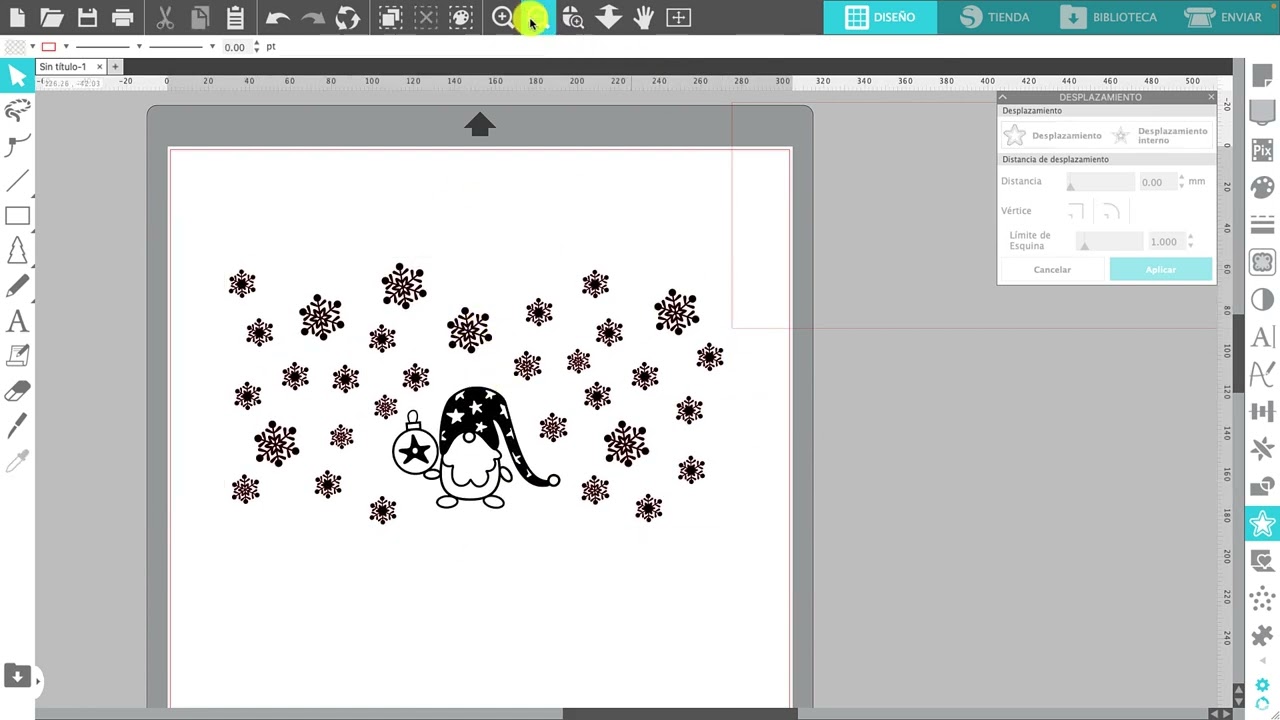
Task: Open the Trace panel icon
Action: point(1262,263)
